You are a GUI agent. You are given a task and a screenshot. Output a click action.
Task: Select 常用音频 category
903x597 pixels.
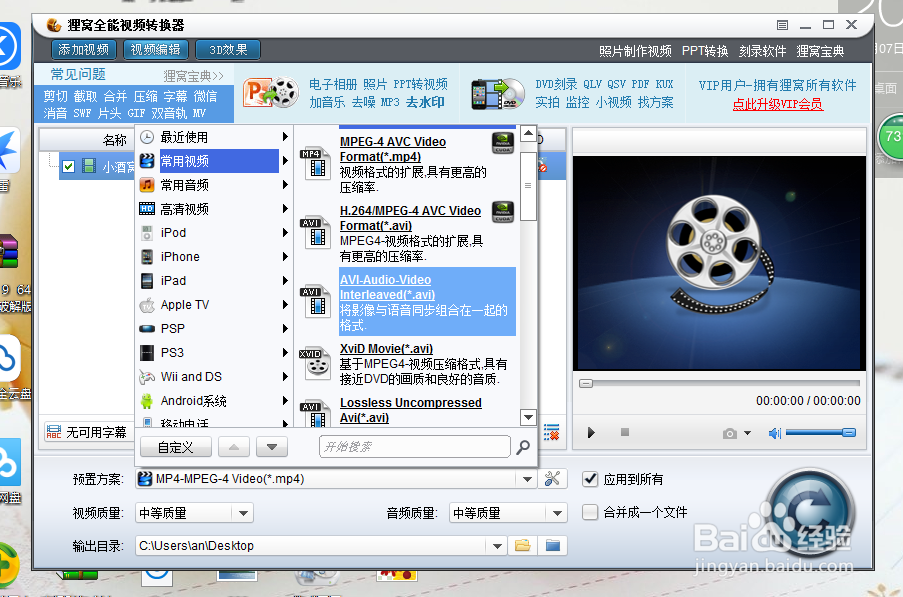pos(214,185)
